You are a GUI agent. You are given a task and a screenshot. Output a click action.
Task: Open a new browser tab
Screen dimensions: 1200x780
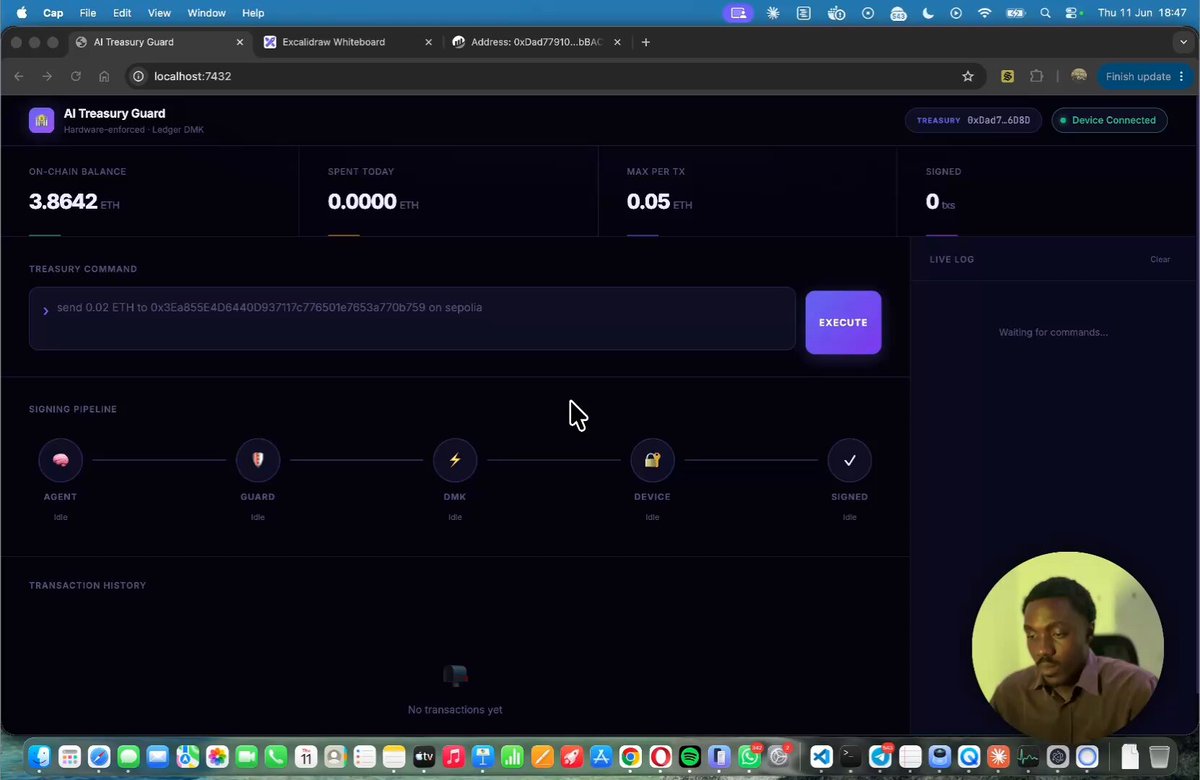pyautogui.click(x=646, y=42)
